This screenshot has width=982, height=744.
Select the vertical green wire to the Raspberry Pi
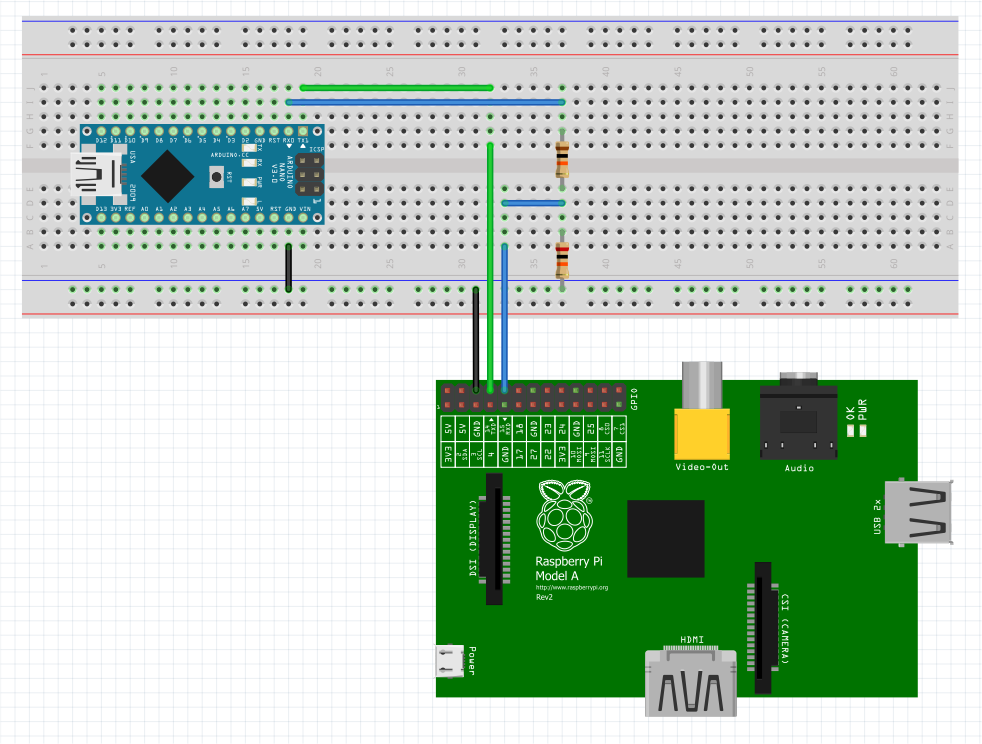490,268
